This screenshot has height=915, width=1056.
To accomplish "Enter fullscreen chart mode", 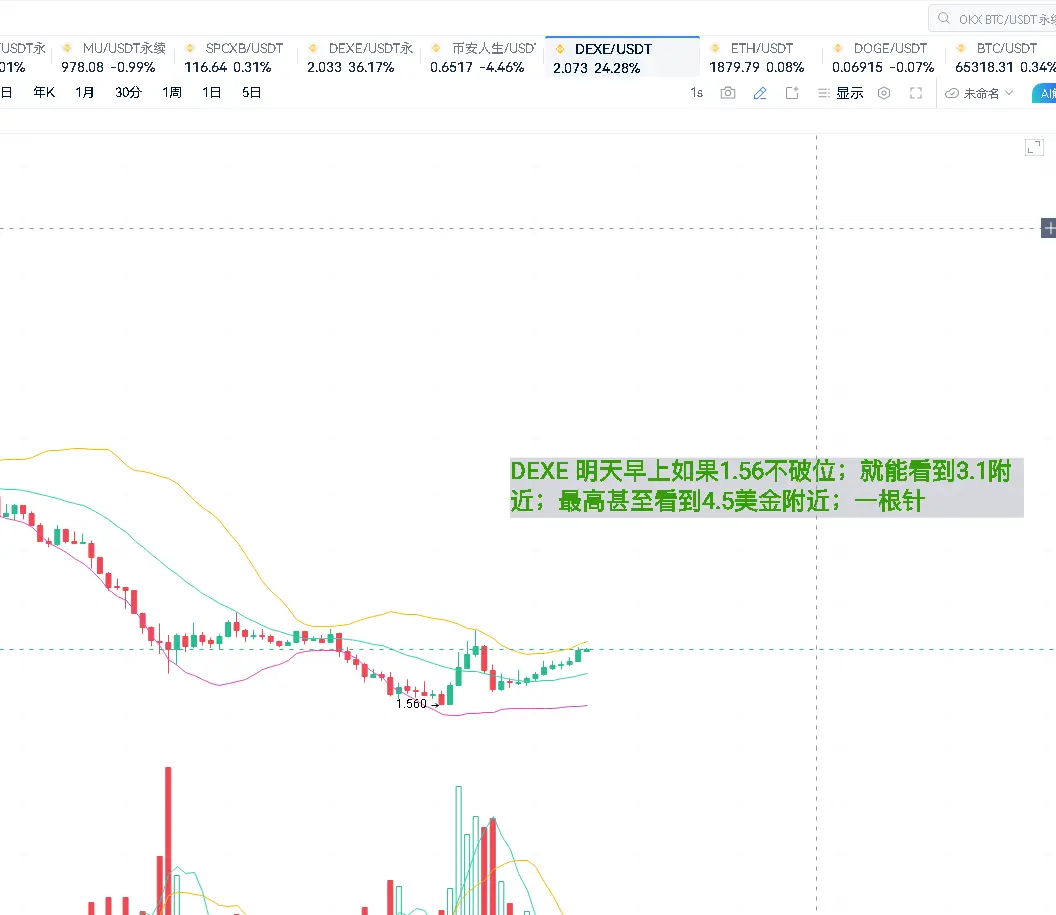I will coord(916,93).
